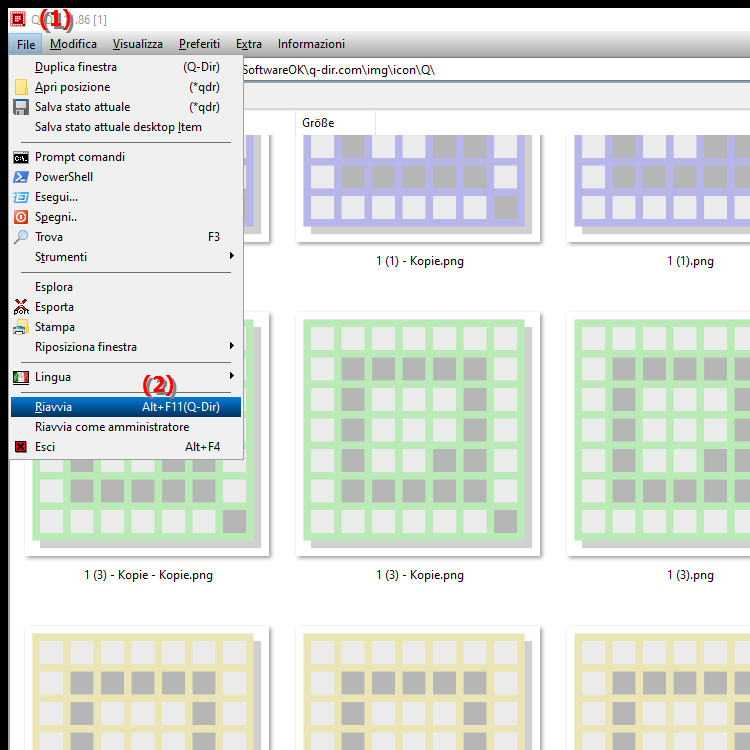Click the file name label 1 (1) - Kopie.png
This screenshot has width=750, height=750.
point(420,262)
